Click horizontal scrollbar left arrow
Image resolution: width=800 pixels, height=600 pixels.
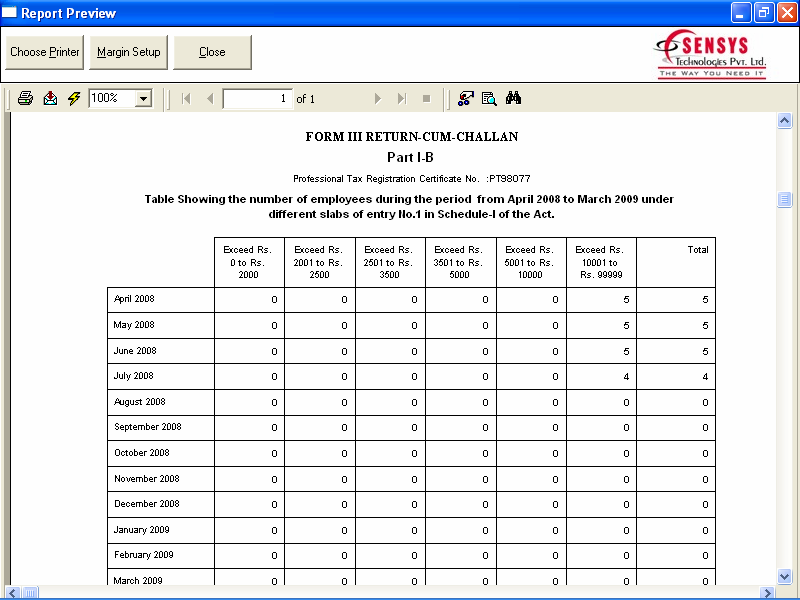12,592
